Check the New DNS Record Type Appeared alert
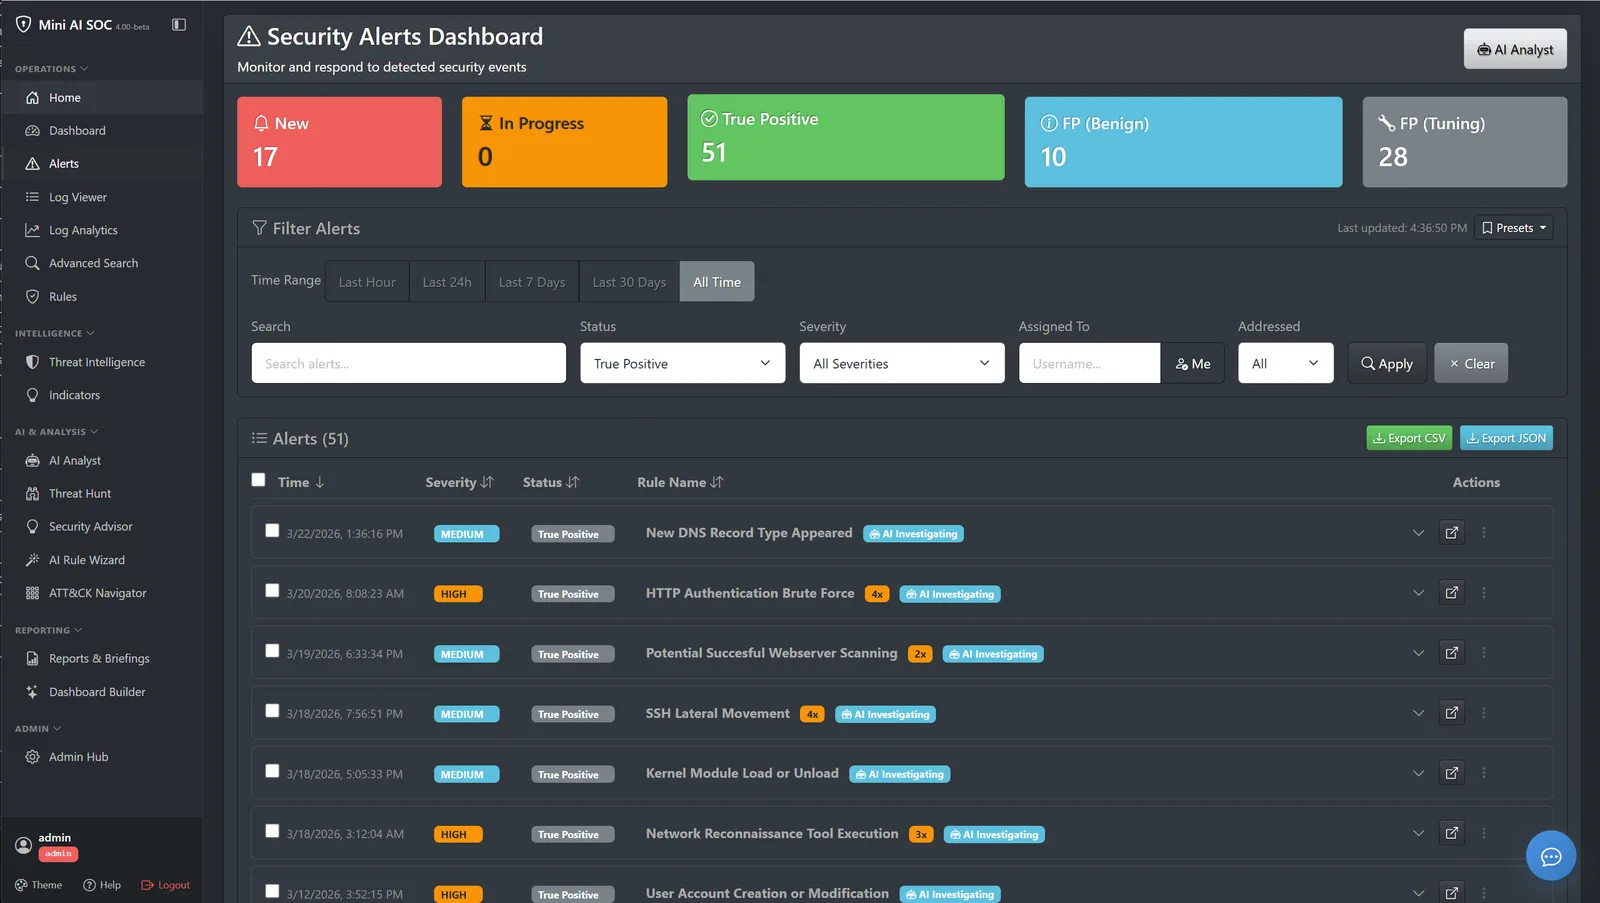The width and height of the screenshot is (1600, 903). 272,531
